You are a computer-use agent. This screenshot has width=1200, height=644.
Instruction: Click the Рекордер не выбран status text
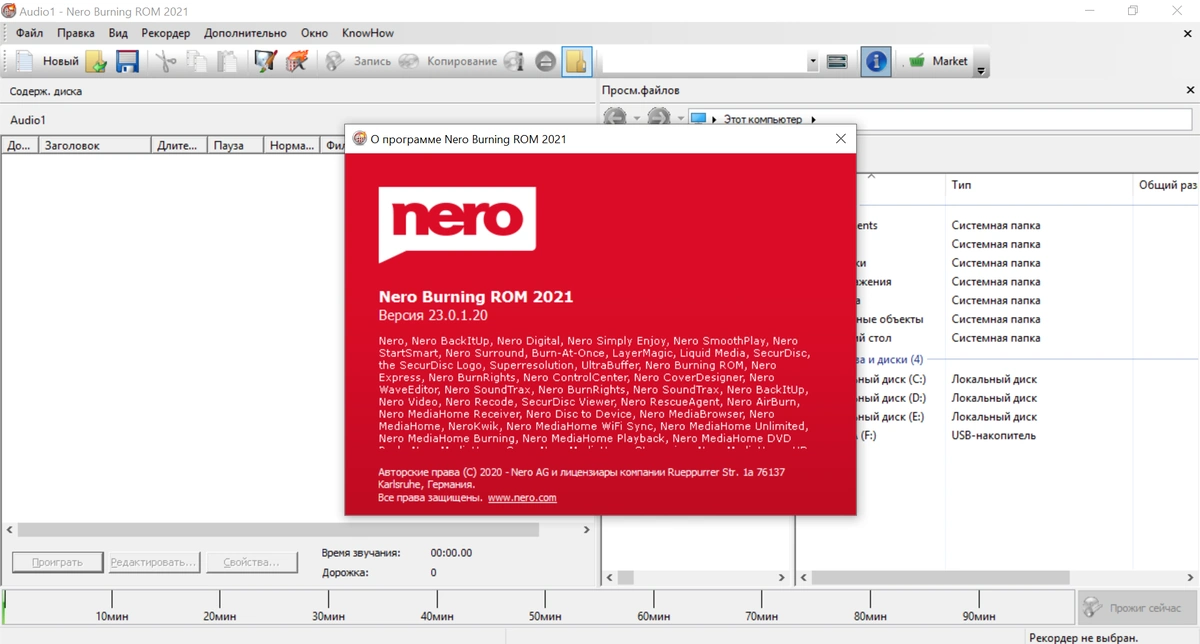[x=1083, y=637]
